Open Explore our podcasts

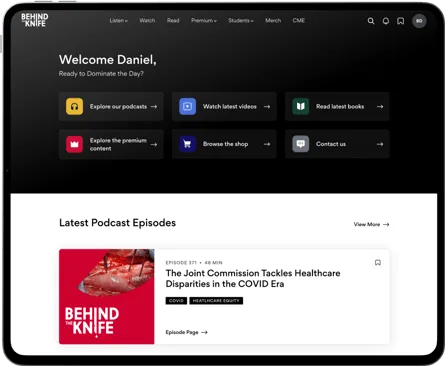tap(111, 107)
